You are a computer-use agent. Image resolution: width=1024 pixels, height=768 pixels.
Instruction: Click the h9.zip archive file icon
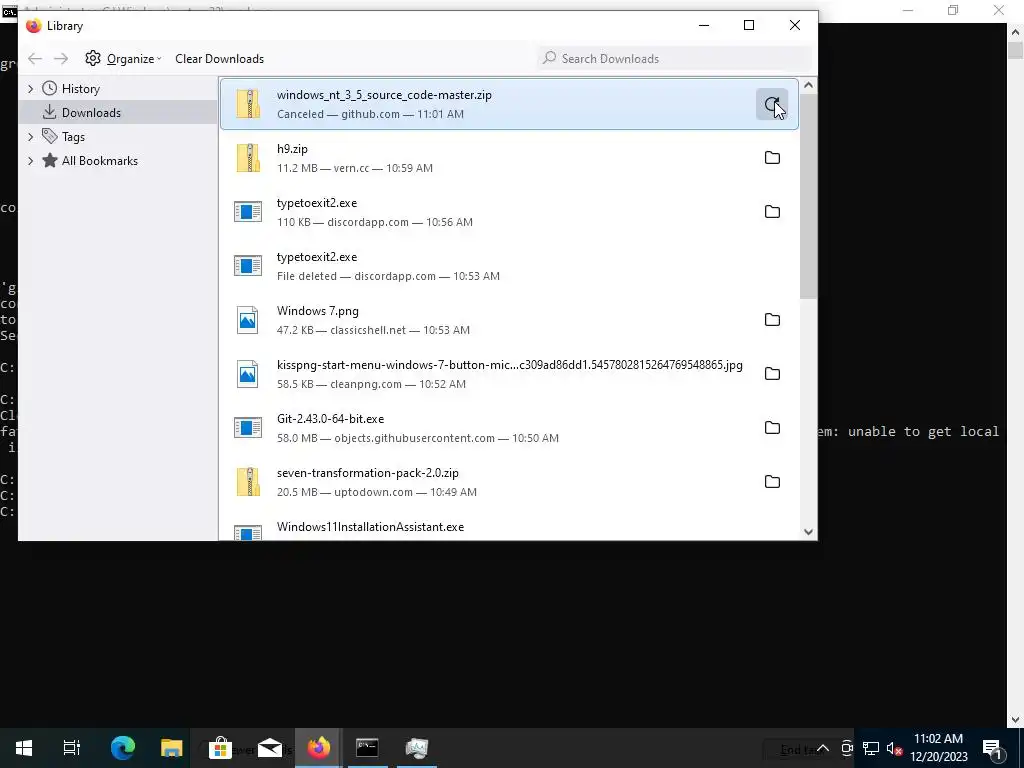click(248, 158)
